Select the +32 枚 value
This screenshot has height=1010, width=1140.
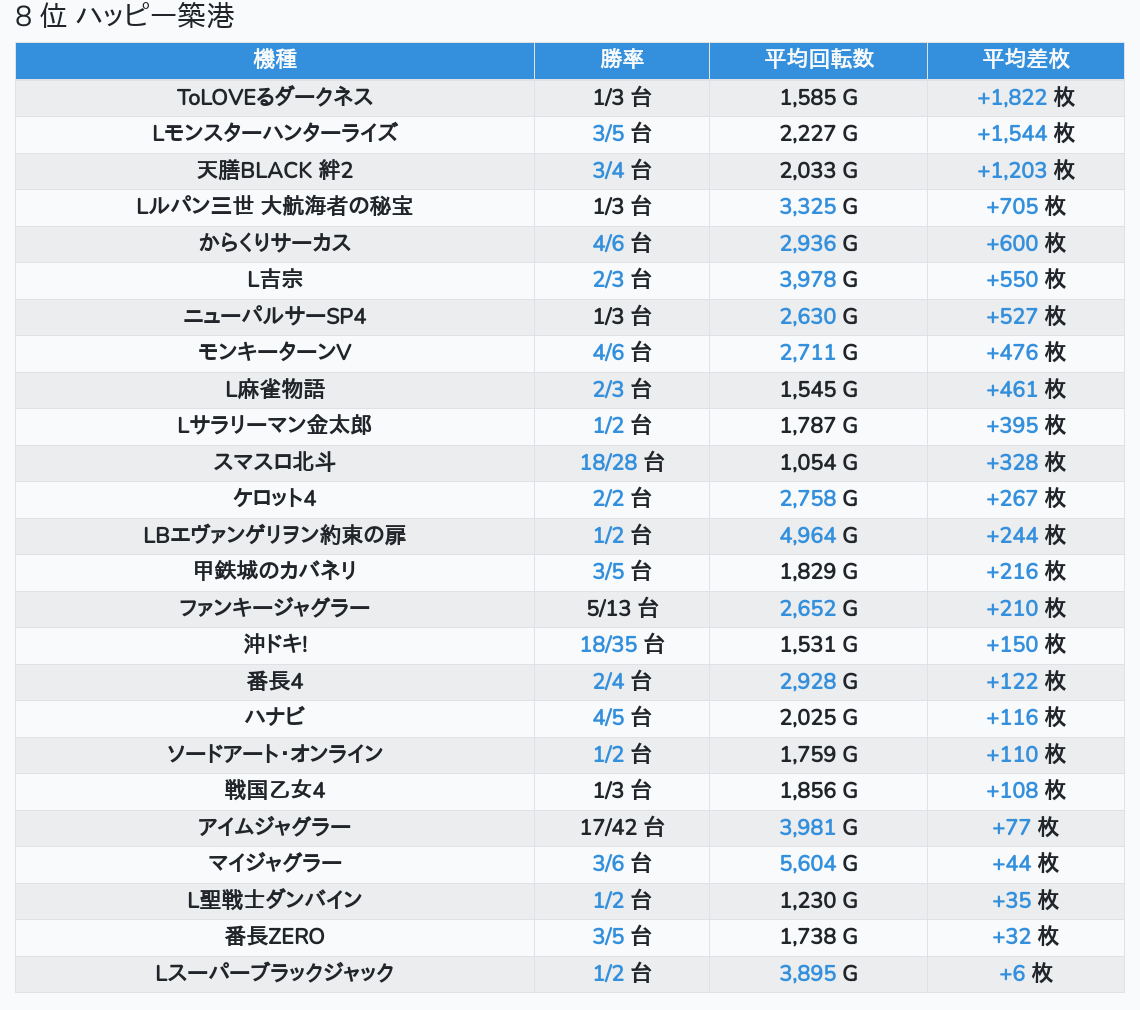[1026, 937]
